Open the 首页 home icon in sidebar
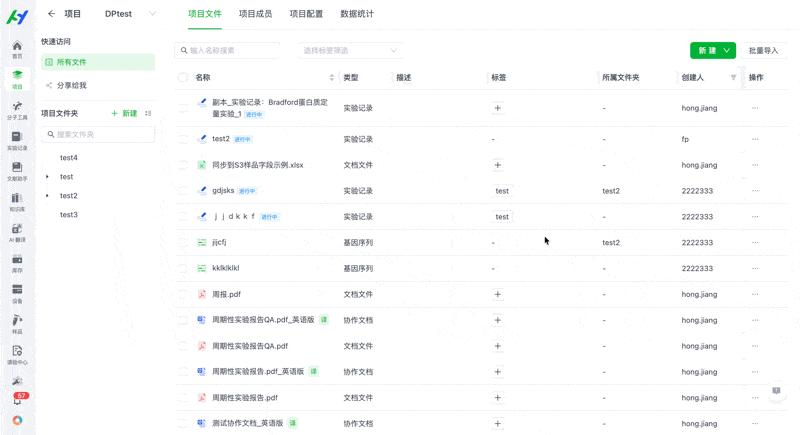Screen dimensions: 800x435 17,49
